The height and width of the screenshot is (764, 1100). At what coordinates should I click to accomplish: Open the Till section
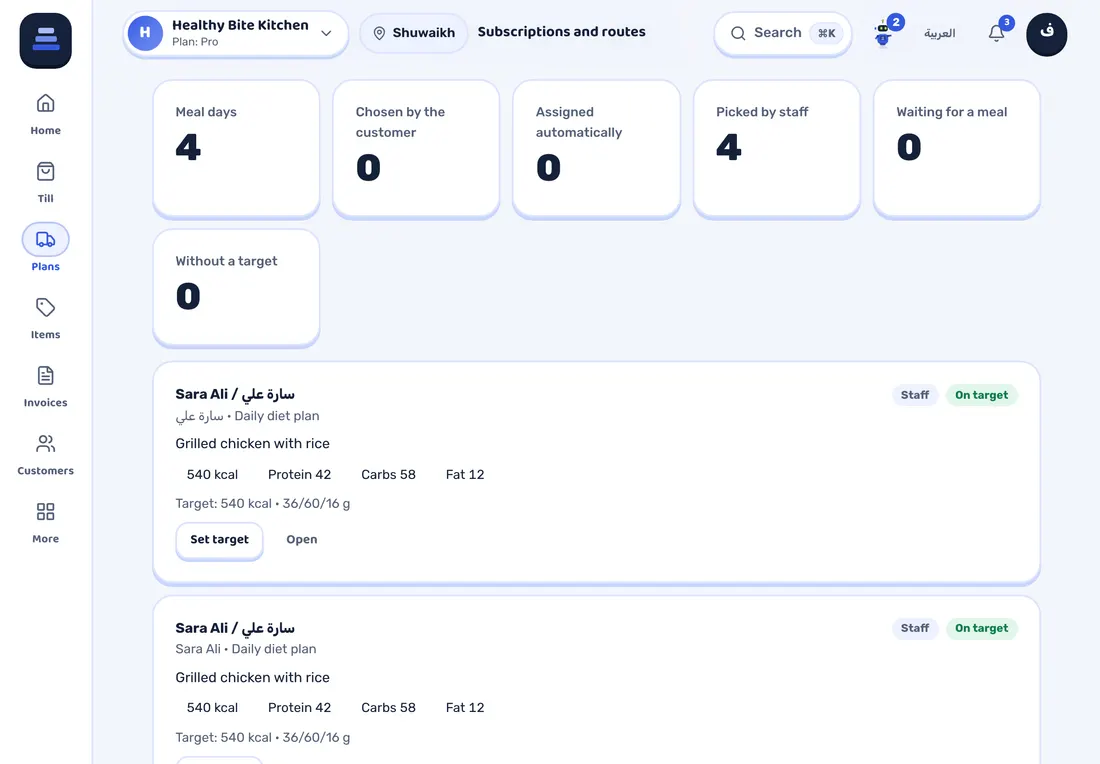pyautogui.click(x=46, y=182)
